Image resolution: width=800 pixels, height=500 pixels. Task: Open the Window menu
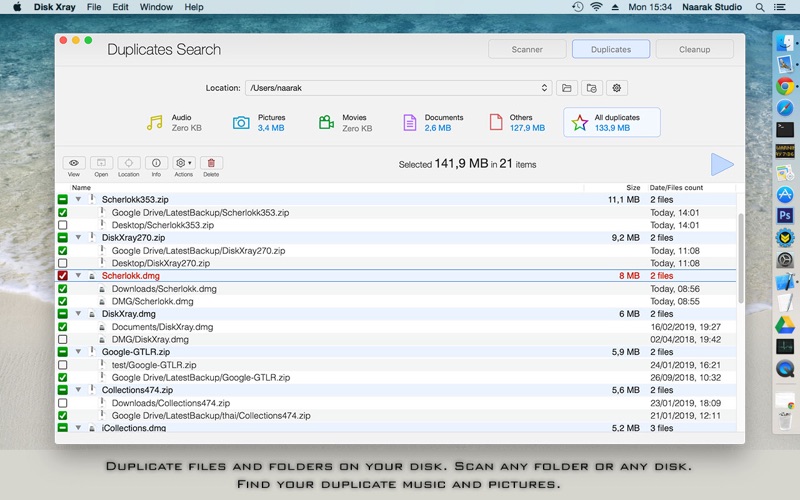pyautogui.click(x=156, y=7)
